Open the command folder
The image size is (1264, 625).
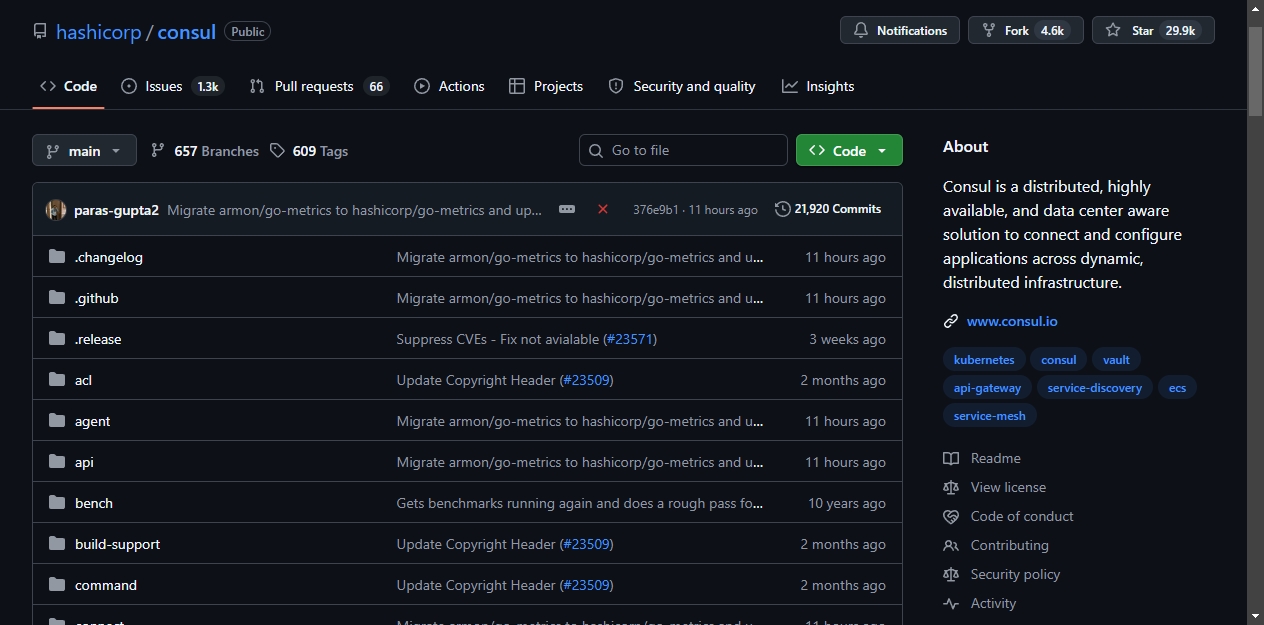point(106,585)
